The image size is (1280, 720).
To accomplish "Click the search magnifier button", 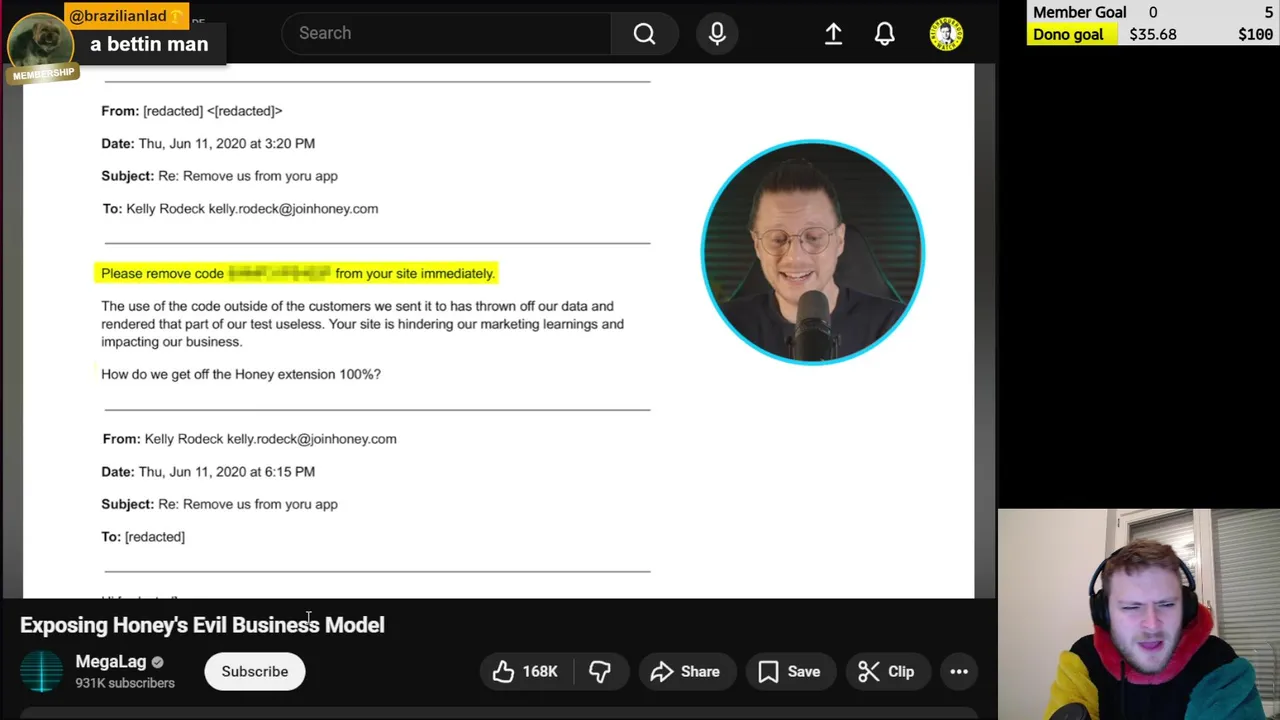I will (644, 34).
